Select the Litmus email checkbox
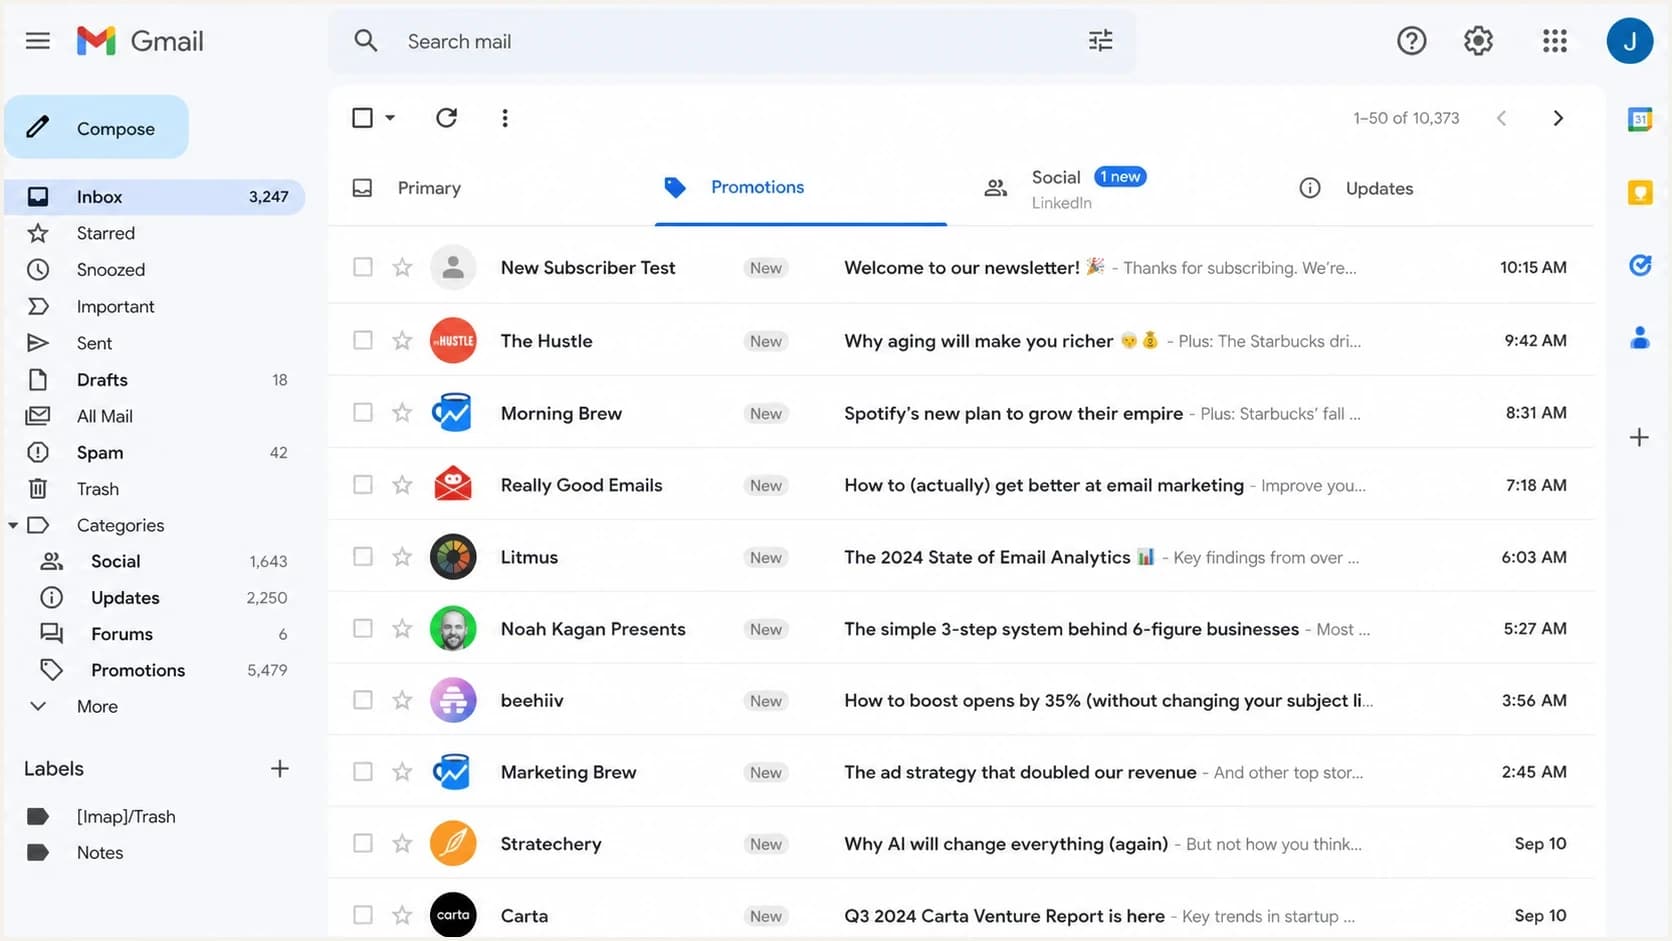The width and height of the screenshot is (1672, 941). click(x=363, y=557)
